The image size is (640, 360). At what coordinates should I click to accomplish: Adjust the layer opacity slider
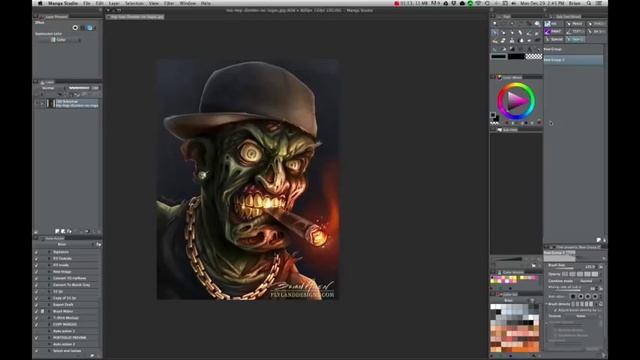point(79,88)
